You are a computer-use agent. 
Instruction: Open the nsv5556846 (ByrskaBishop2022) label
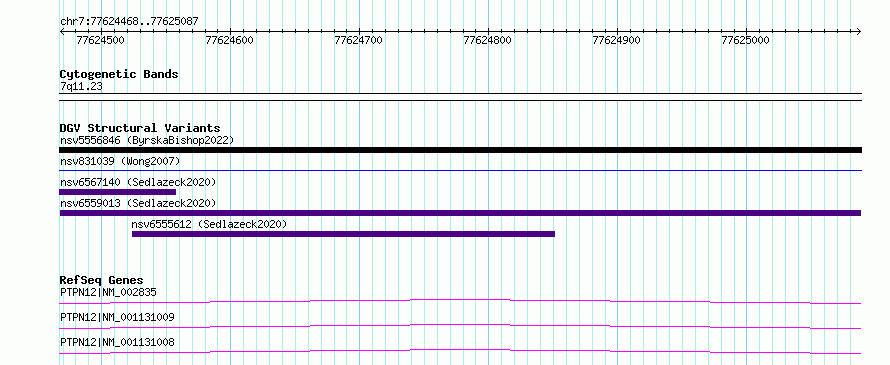pyautogui.click(x=147, y=140)
